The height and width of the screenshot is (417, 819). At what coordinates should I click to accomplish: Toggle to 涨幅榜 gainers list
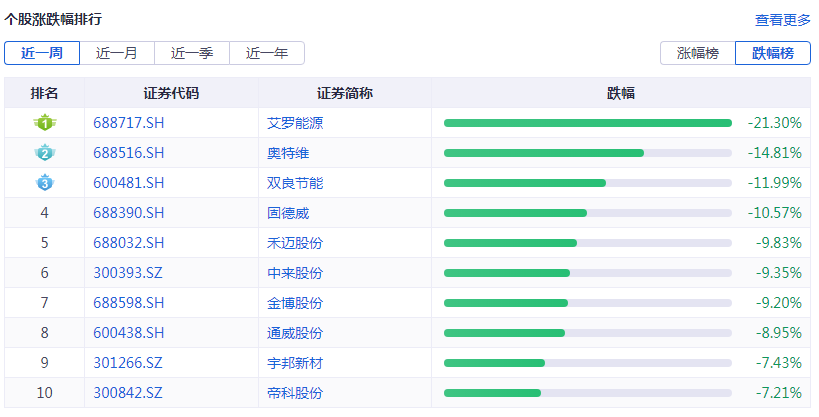[697, 53]
